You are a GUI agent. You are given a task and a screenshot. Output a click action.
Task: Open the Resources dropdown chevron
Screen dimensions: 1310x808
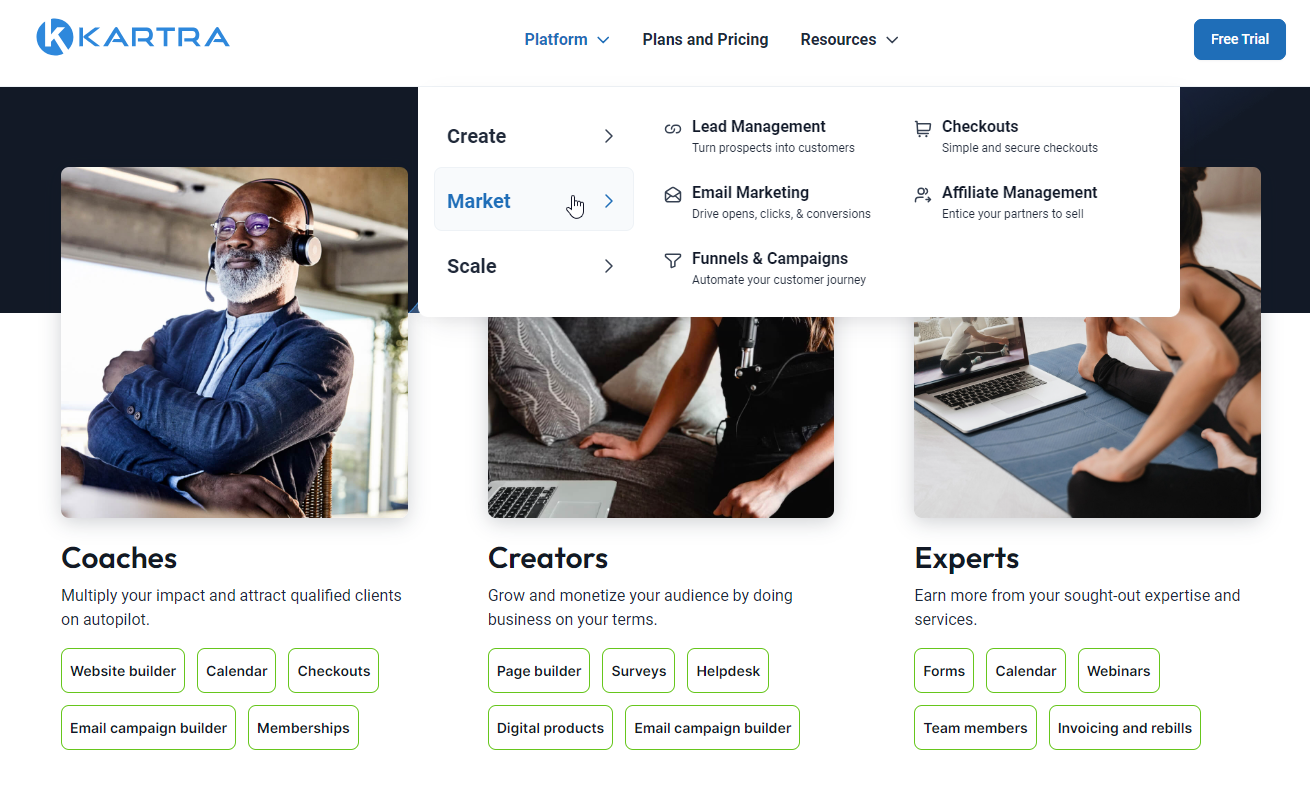[x=892, y=40]
